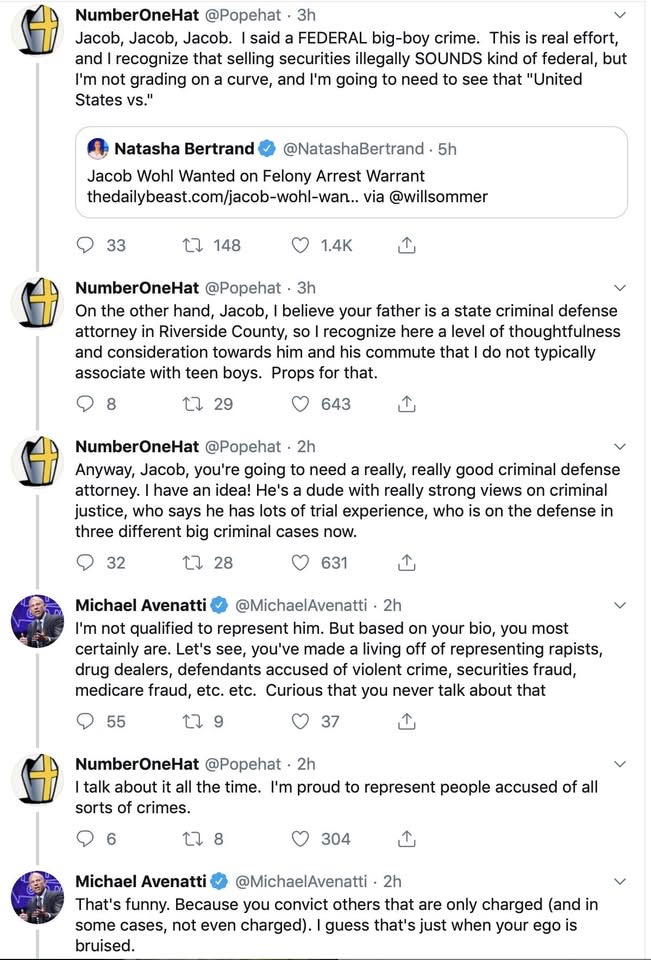This screenshot has height=960, width=651.
Task: Reply to the tweet with 33 replies
Action: point(87,245)
